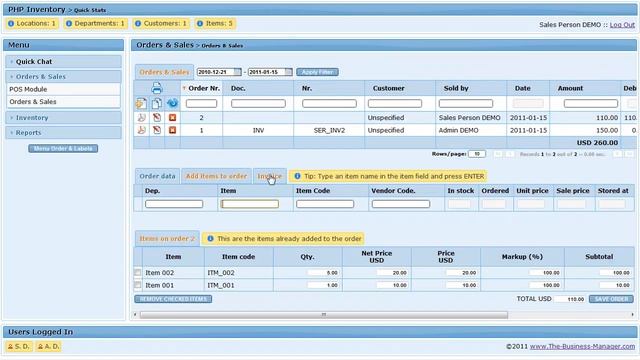This screenshot has height=360, width=640.
Task: Click the Qty. field for Item 002
Action: [x=323, y=273]
